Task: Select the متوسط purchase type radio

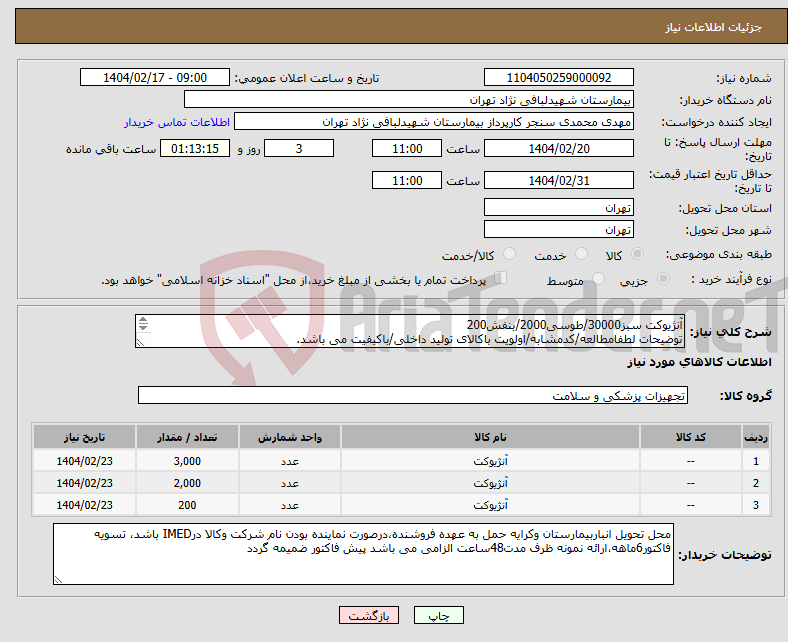Action: [x=599, y=279]
